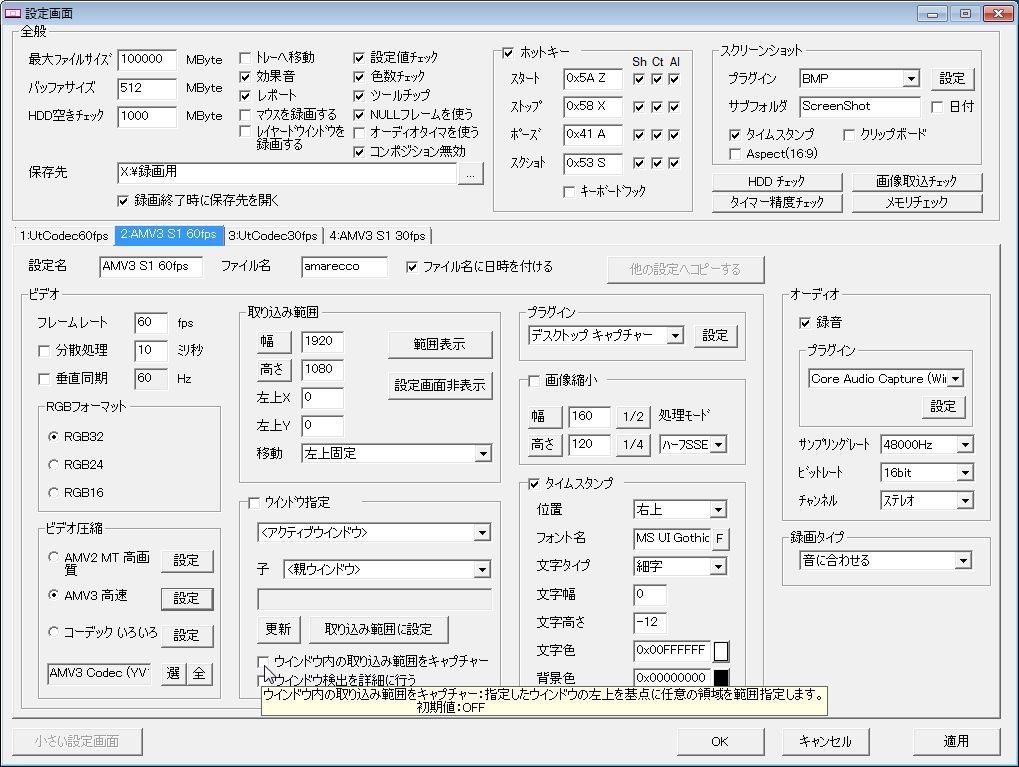This screenshot has height=767, width=1019.
Task: Disable the 録音 audio recording checkbox
Action: [805, 323]
